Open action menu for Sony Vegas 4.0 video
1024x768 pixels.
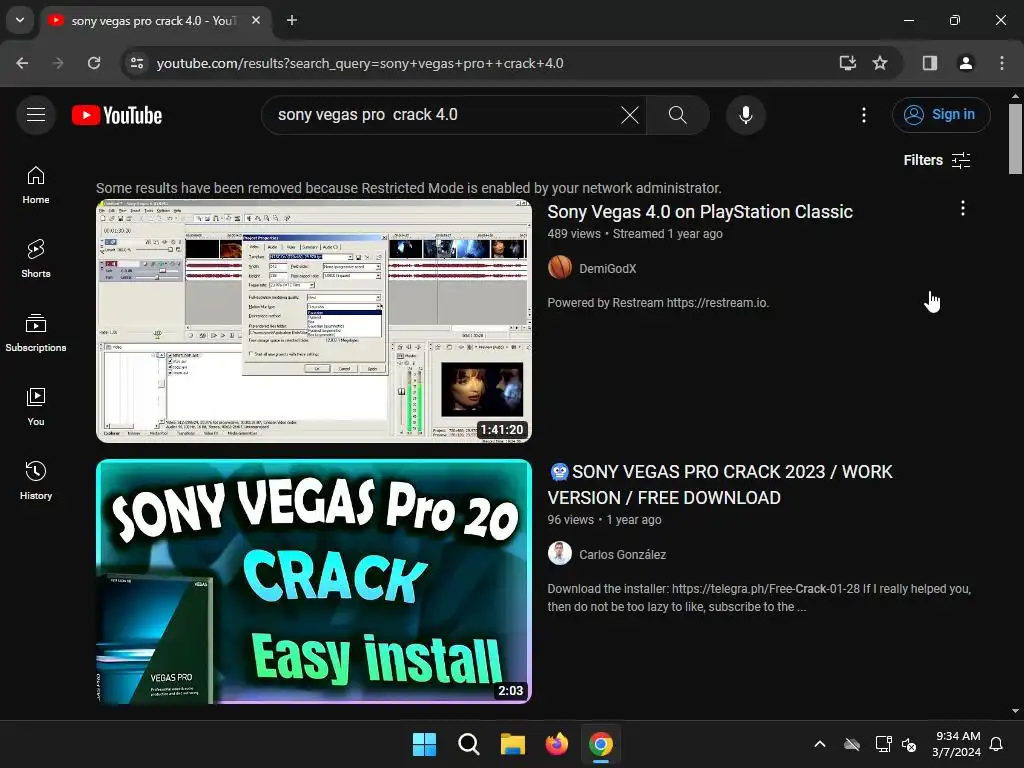point(963,208)
